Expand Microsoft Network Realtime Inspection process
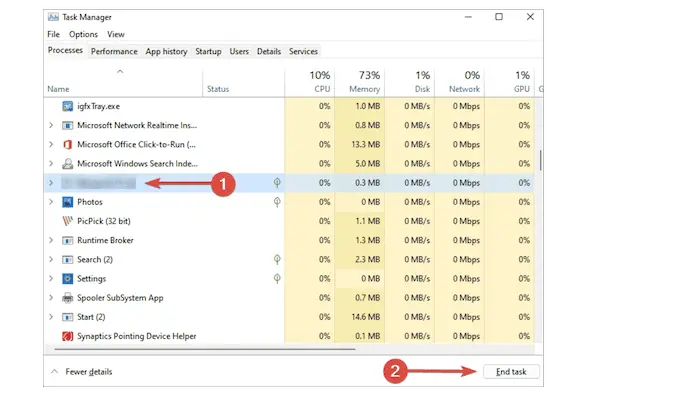 (x=51, y=125)
